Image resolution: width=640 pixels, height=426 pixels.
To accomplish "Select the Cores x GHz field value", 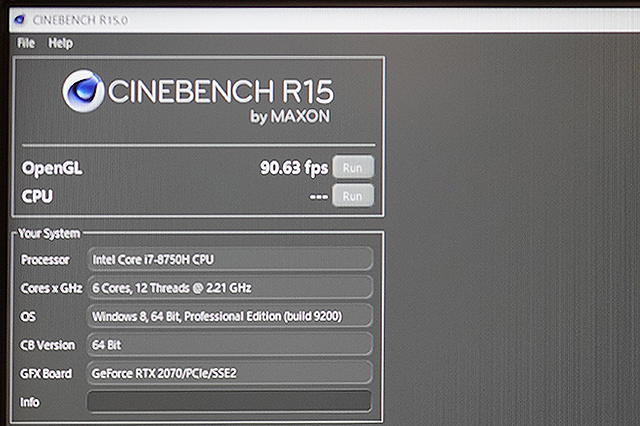I will 230,288.
